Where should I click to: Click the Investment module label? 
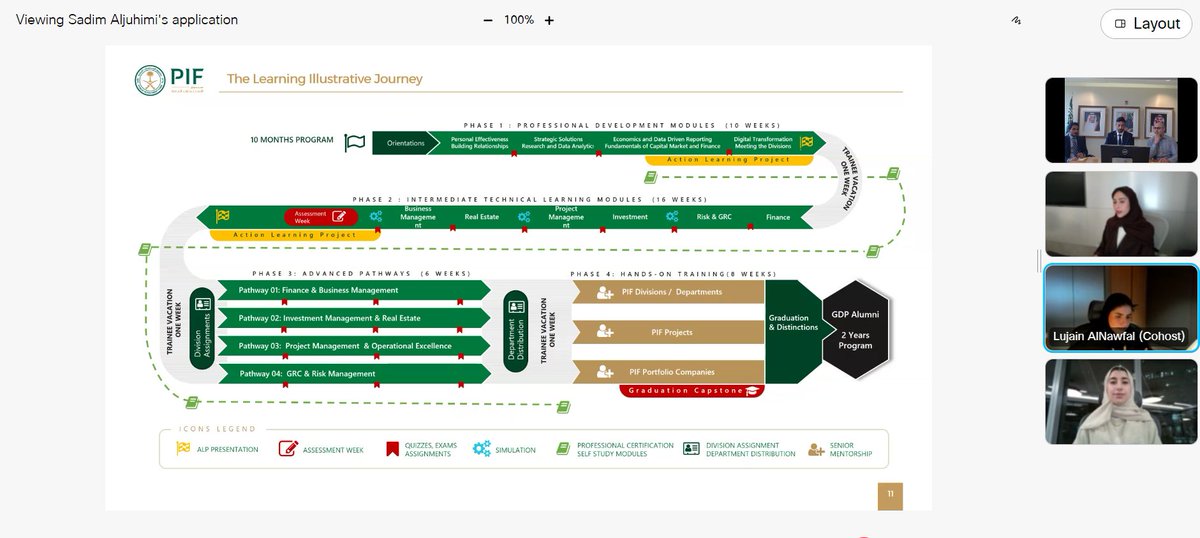pyautogui.click(x=630, y=216)
